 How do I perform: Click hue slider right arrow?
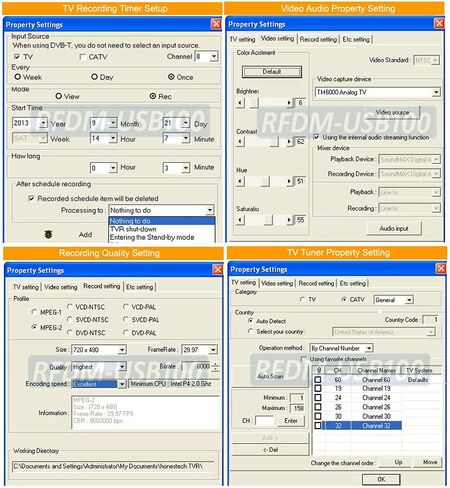click(x=289, y=181)
